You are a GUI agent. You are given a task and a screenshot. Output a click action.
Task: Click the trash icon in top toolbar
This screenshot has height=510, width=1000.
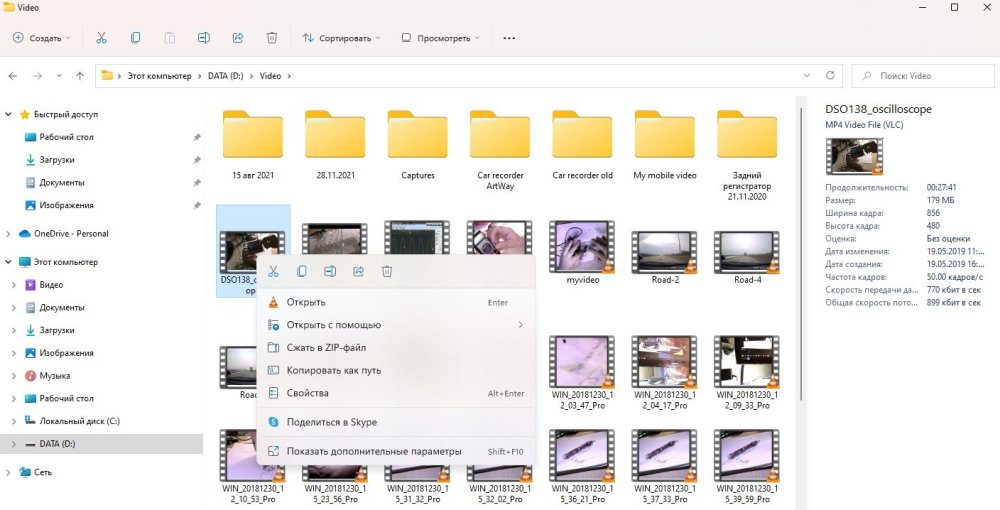(x=271, y=38)
